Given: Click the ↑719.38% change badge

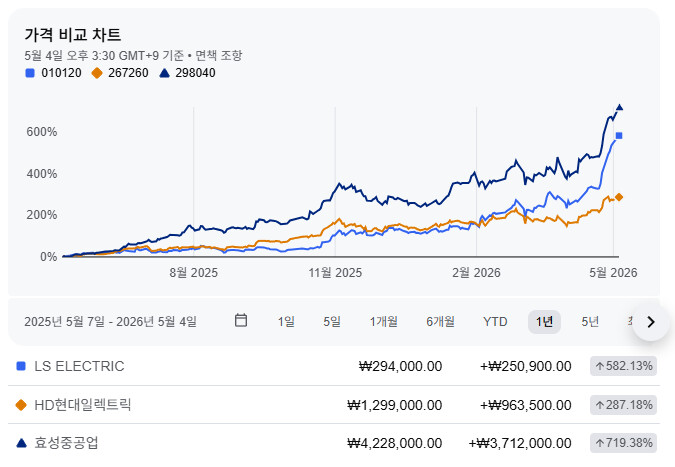Looking at the screenshot, I should [x=623, y=443].
